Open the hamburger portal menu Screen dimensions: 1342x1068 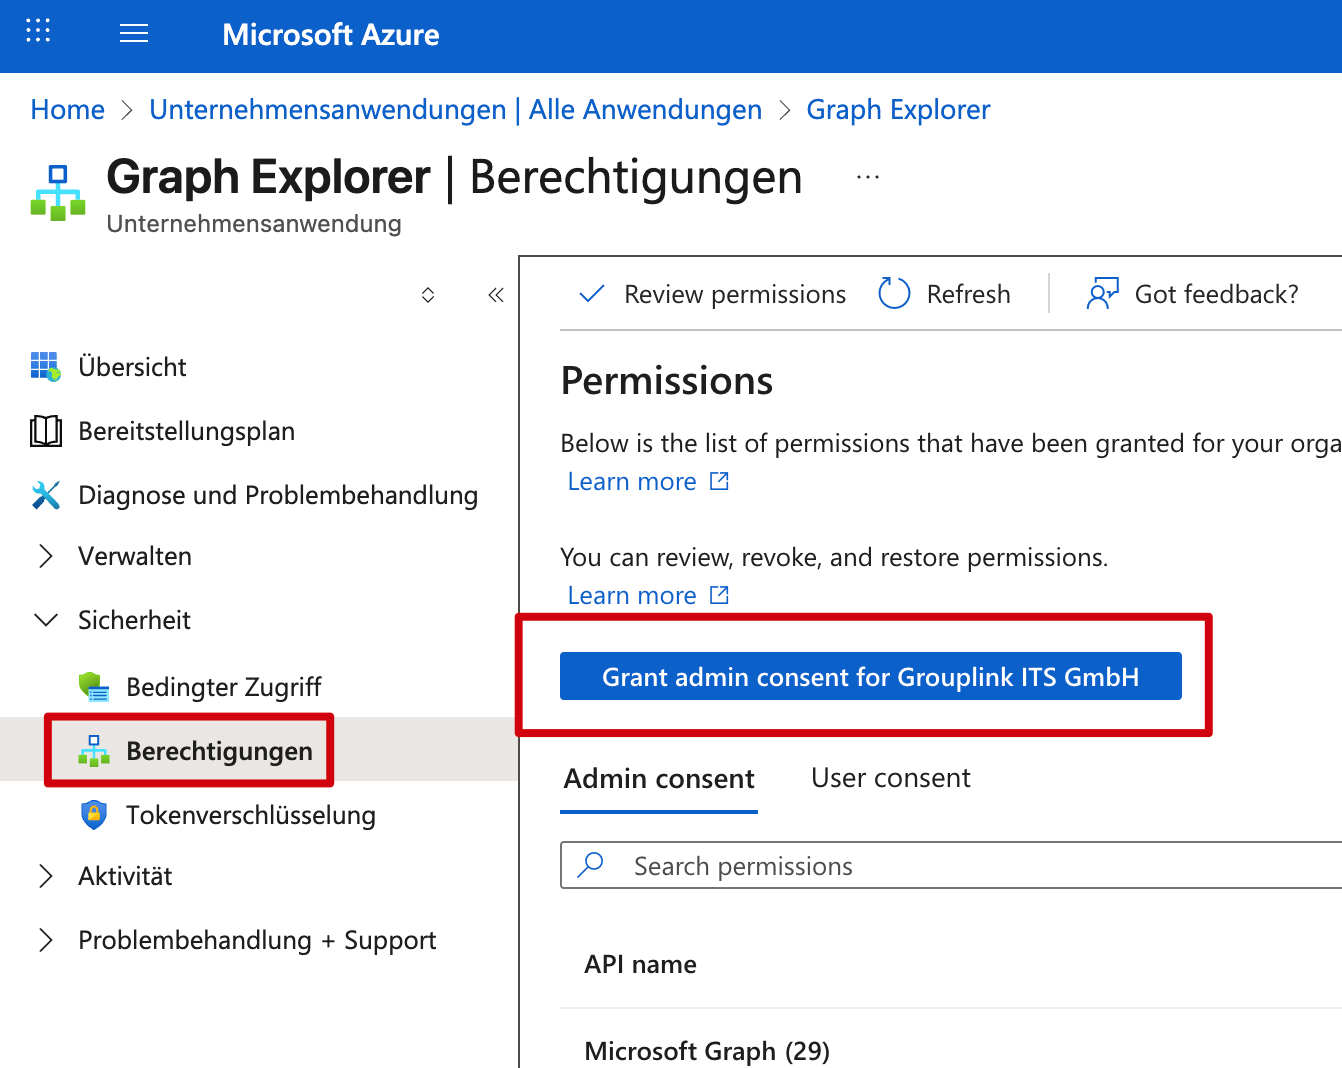click(x=134, y=34)
